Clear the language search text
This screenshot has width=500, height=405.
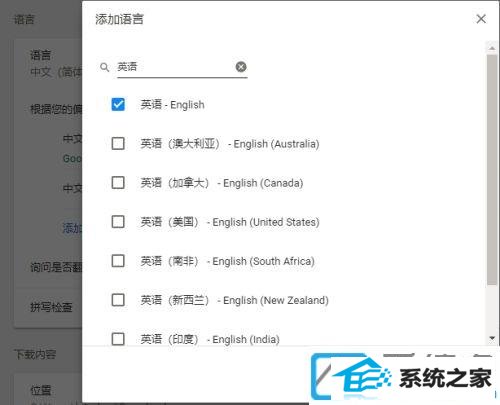[241, 67]
